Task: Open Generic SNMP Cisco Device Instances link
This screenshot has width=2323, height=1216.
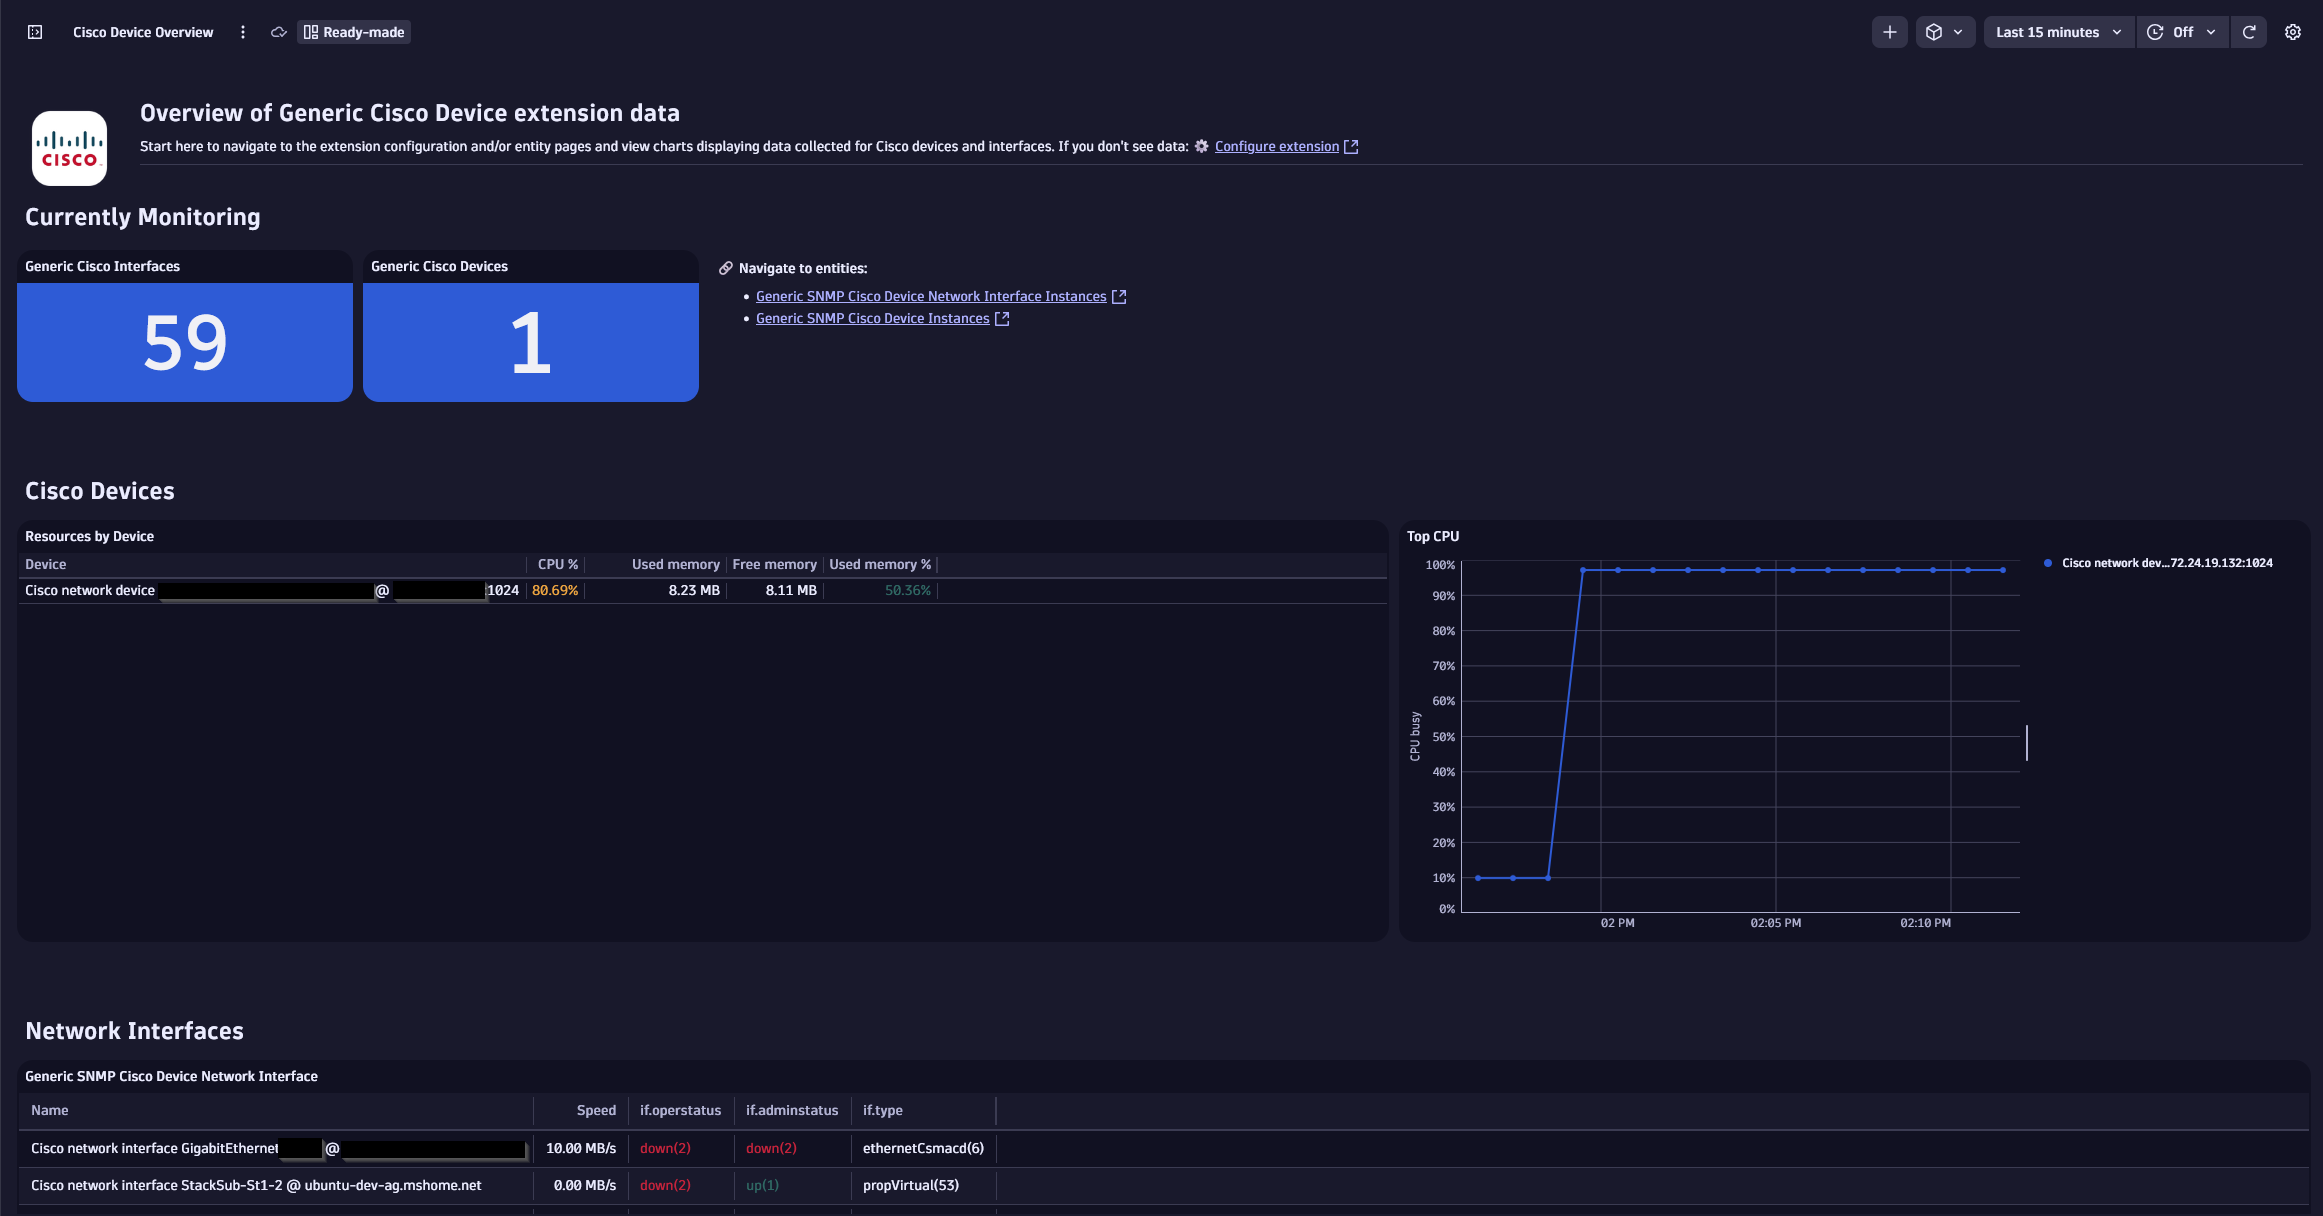Action: (872, 318)
